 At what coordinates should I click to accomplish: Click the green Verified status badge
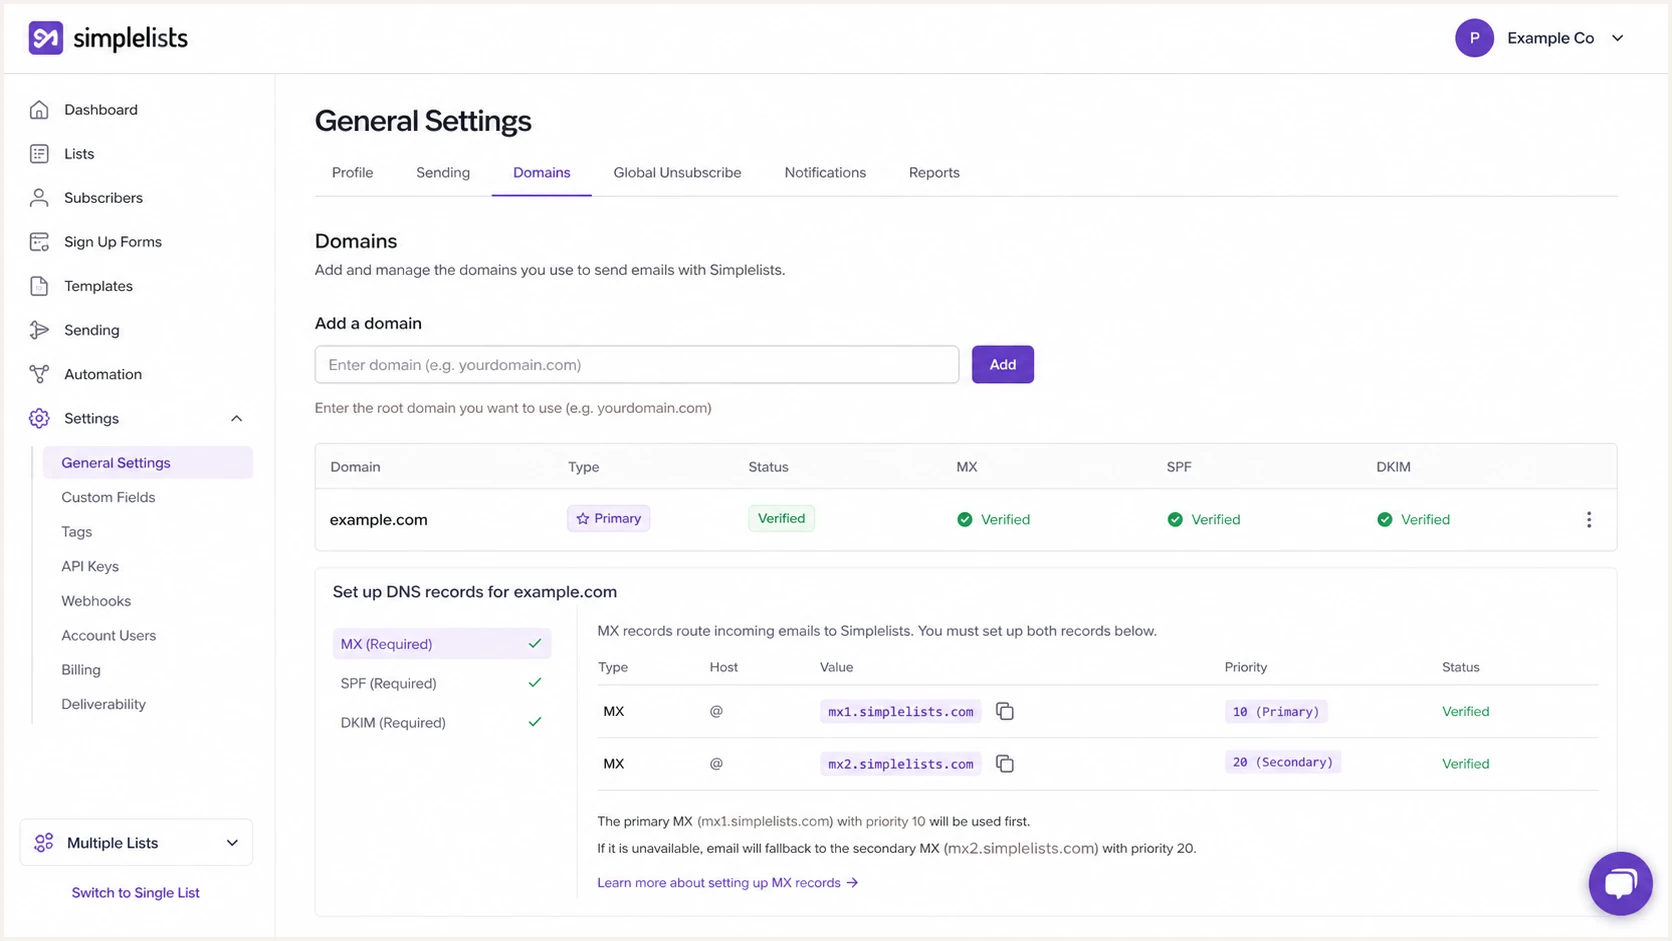point(781,519)
